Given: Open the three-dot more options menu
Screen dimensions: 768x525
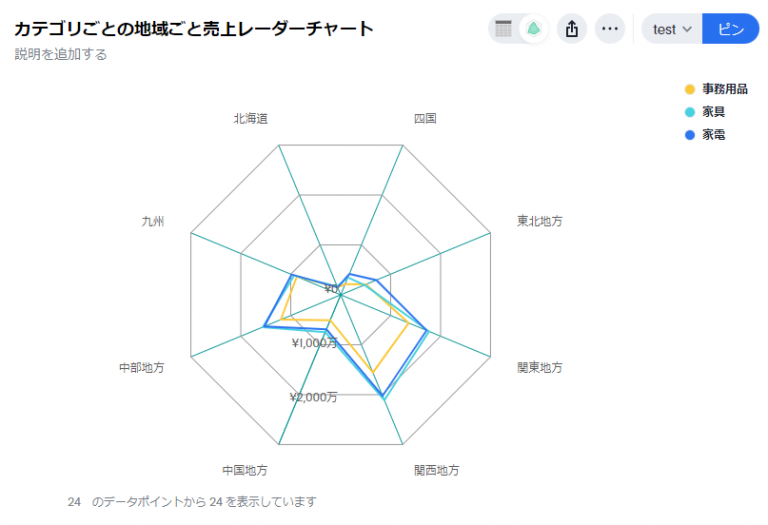Looking at the screenshot, I should (x=610, y=29).
